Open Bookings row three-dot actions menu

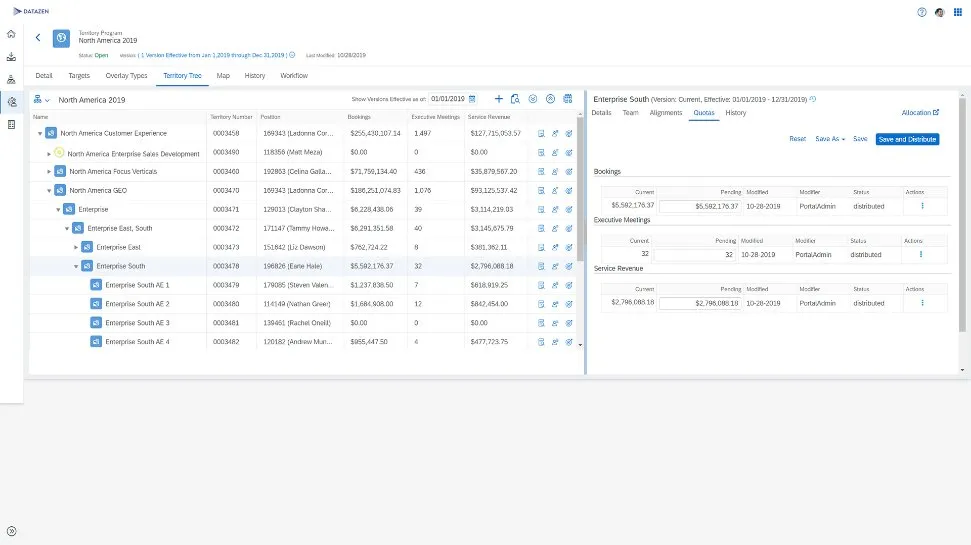(921, 206)
